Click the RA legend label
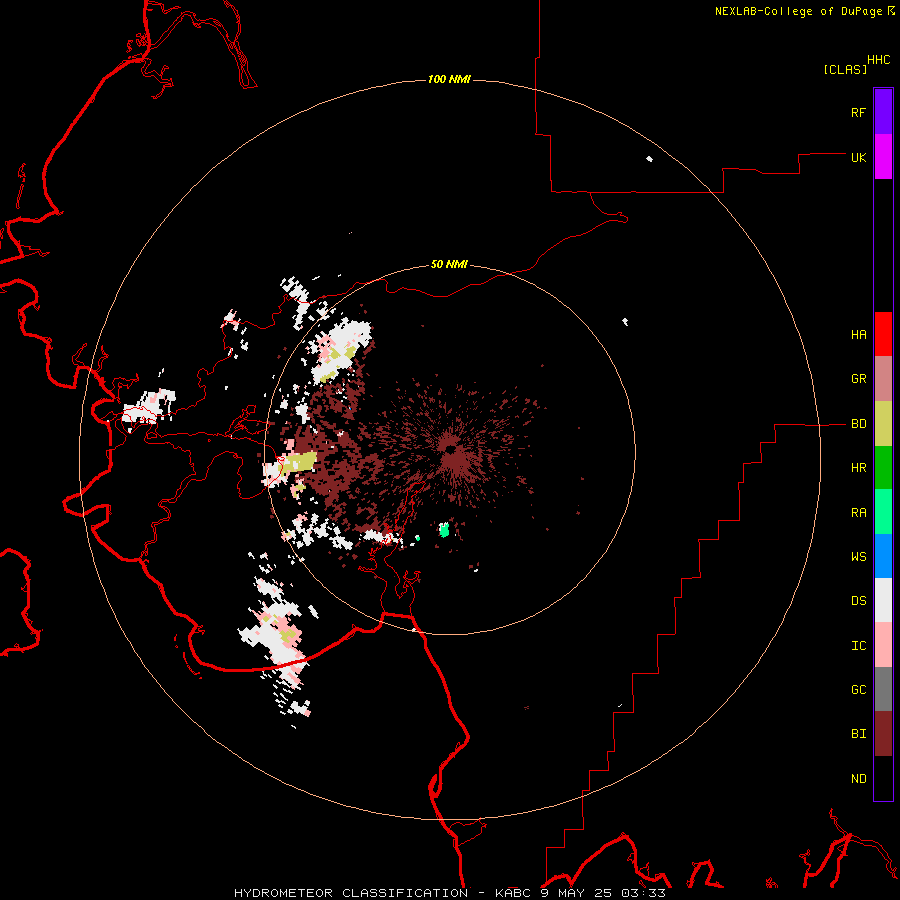The image size is (900, 900). [x=858, y=513]
